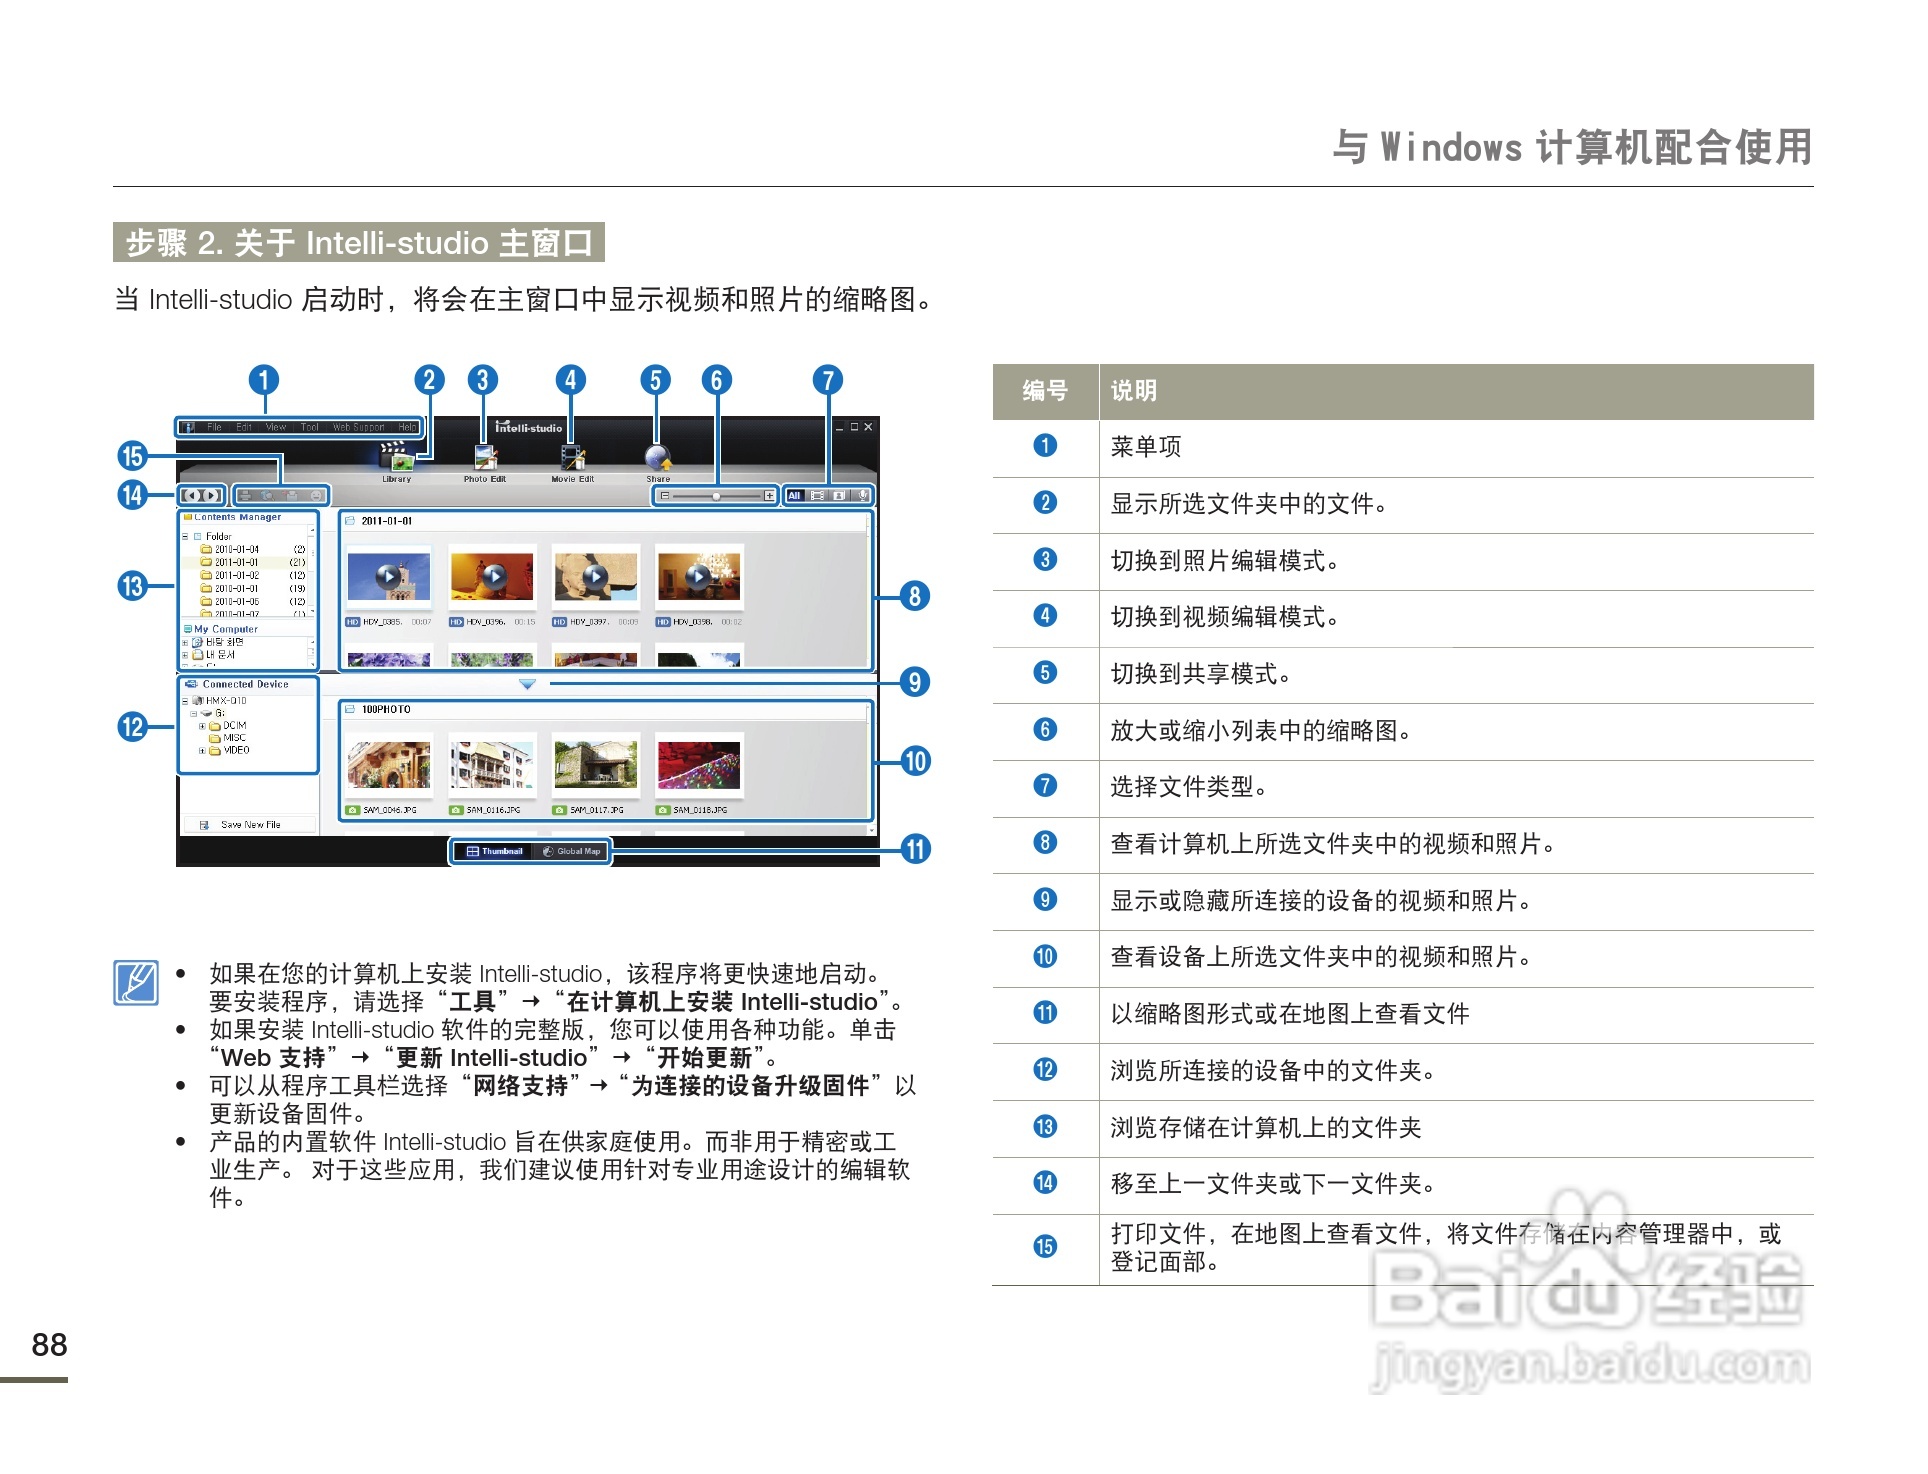Select the DCIM folder on device
The width and height of the screenshot is (1928, 1474).
pos(228,726)
